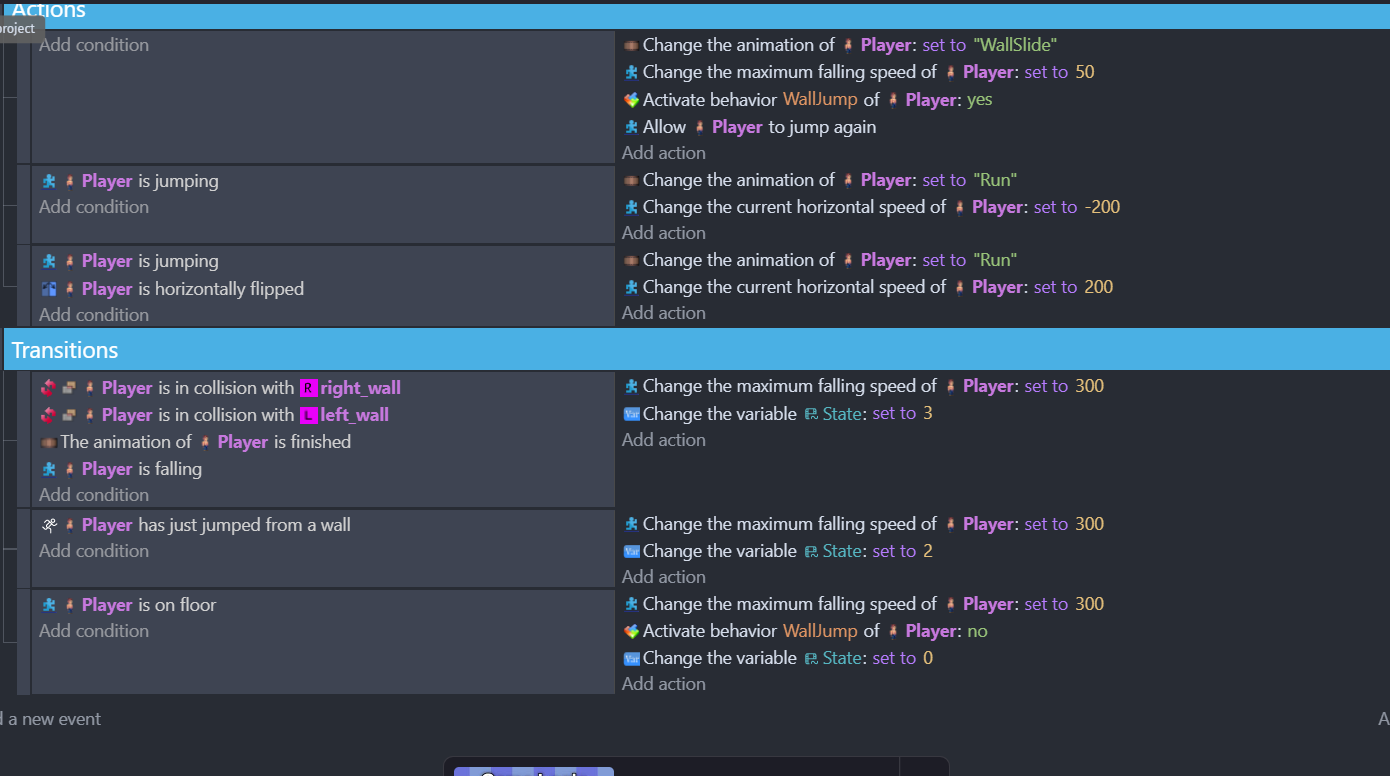
Task: Click the platformer icon beside 'Player is falling'
Action: pyautogui.click(x=49, y=469)
